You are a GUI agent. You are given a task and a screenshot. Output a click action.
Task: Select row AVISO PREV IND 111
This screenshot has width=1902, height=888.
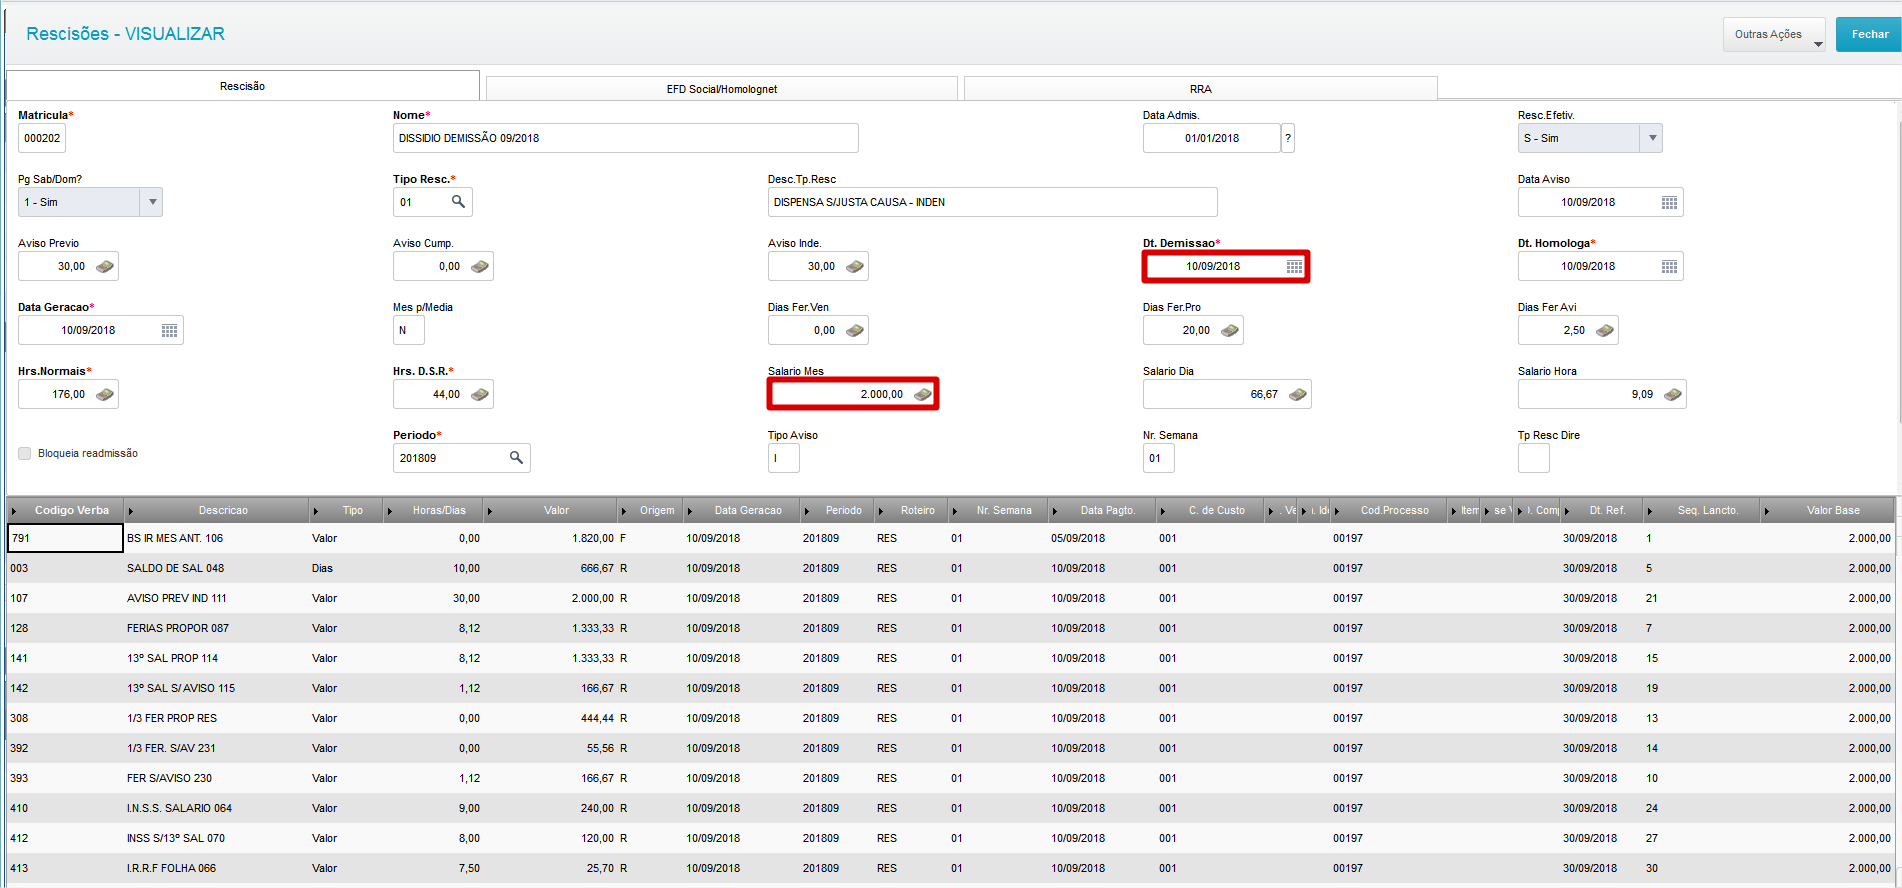(x=950, y=598)
